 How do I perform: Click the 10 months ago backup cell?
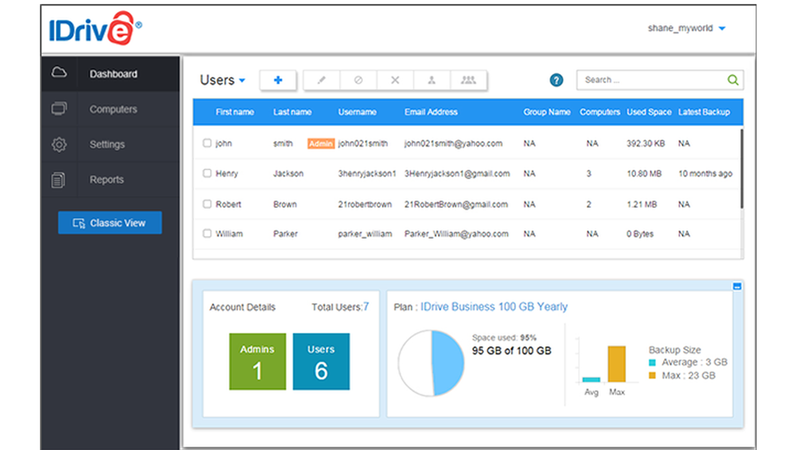click(705, 173)
